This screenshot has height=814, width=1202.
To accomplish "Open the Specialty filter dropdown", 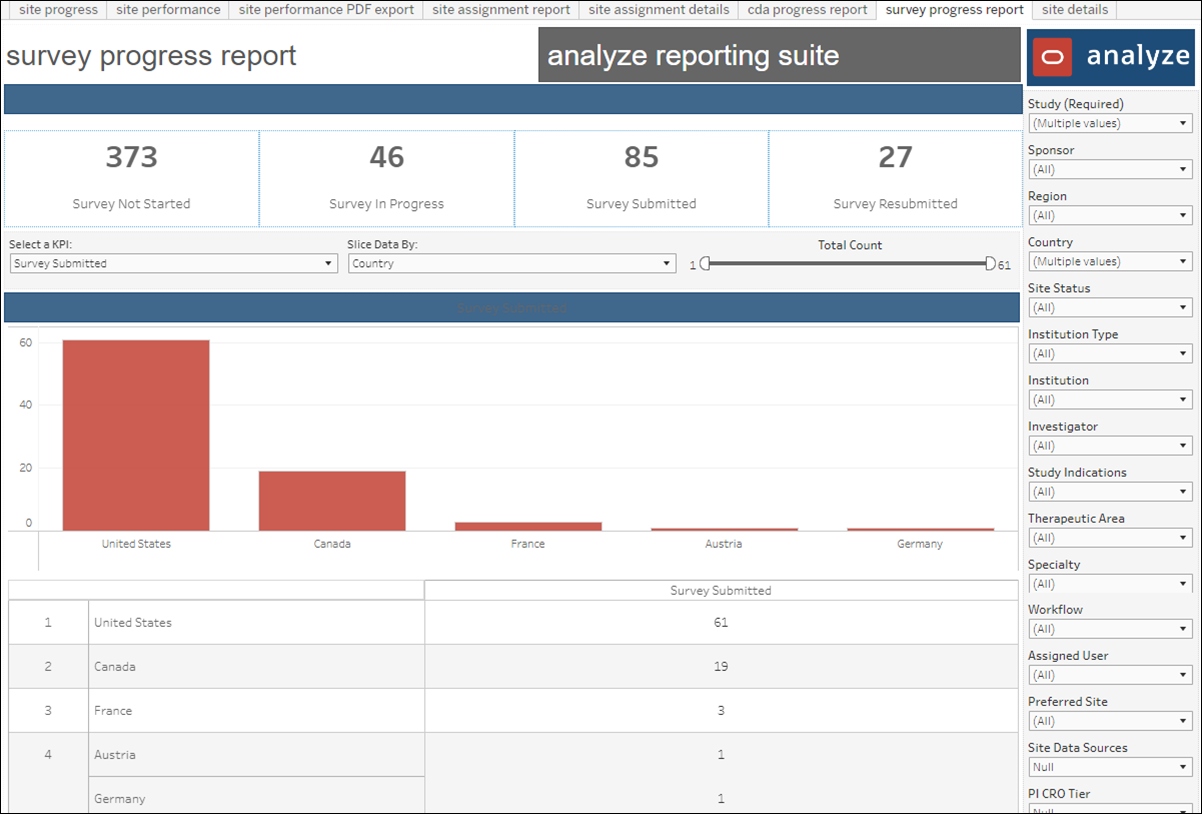I will (x=1110, y=583).
